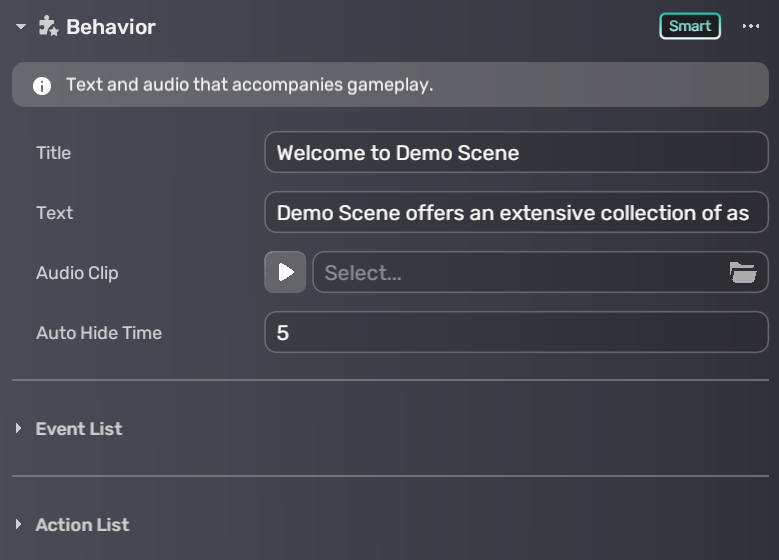Collapse the Behavior section arrow
779x560 pixels.
point(21,27)
